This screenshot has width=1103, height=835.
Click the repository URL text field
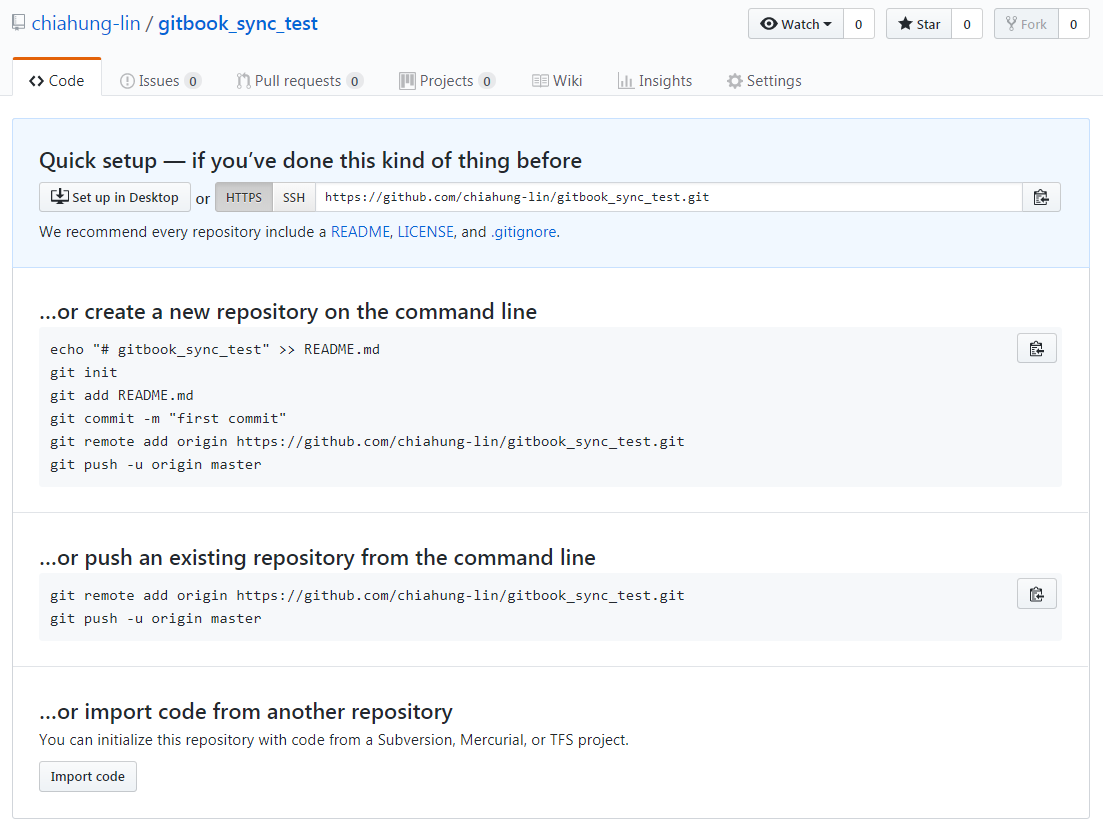668,197
